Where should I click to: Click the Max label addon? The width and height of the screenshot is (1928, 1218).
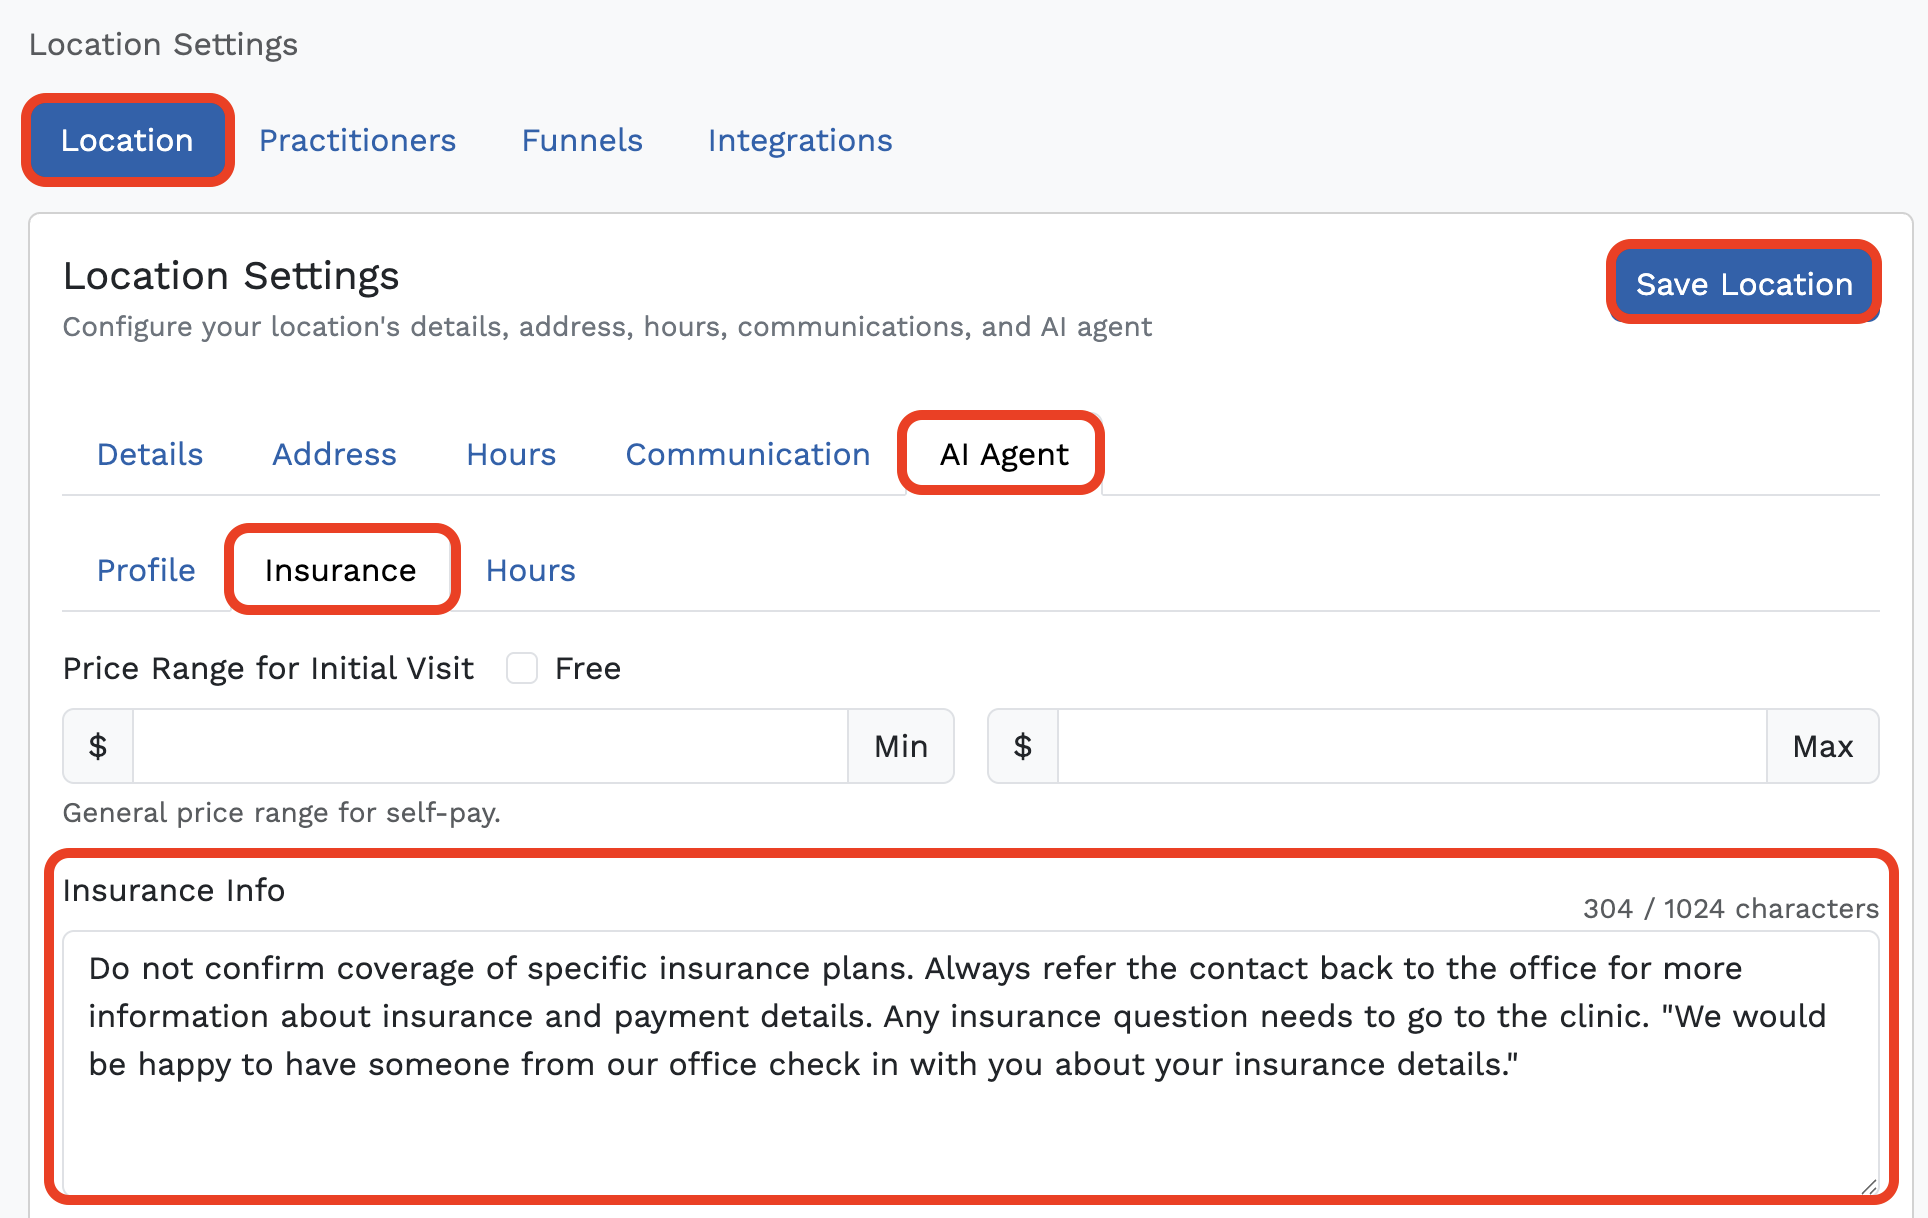(x=1822, y=746)
